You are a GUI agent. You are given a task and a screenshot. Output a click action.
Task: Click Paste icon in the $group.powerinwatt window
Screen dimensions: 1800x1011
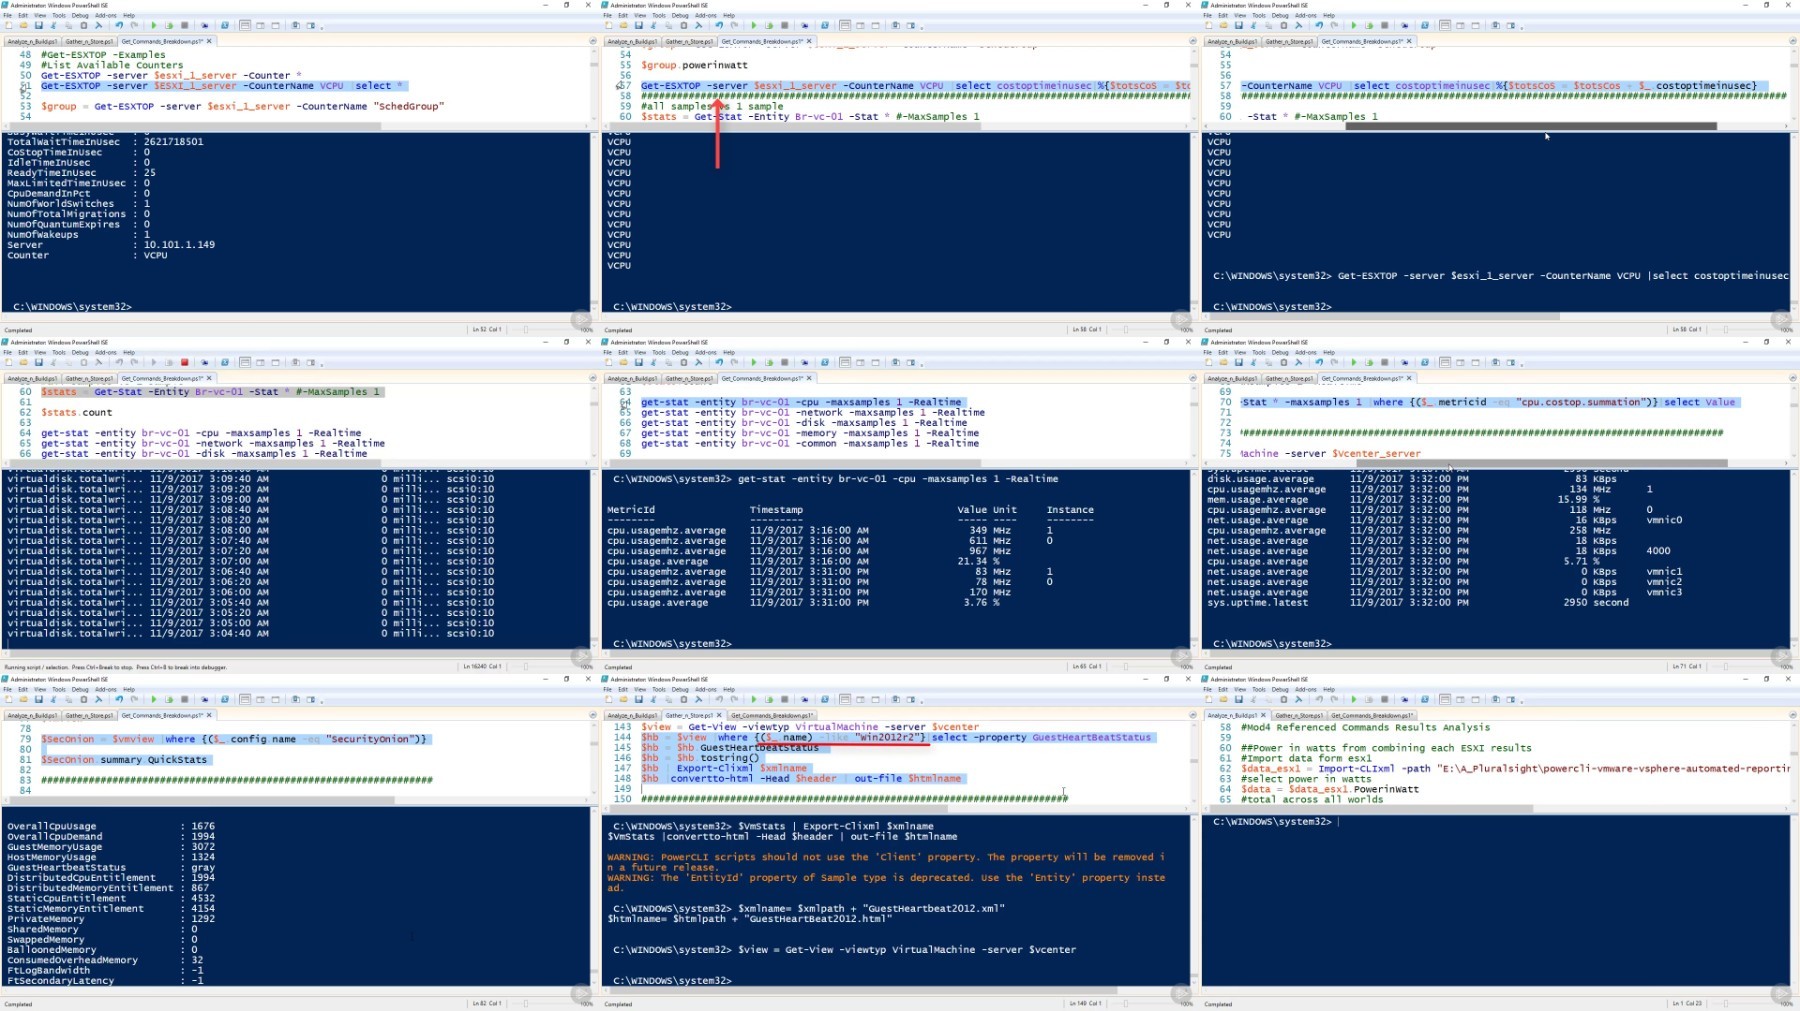pyautogui.click(x=684, y=26)
